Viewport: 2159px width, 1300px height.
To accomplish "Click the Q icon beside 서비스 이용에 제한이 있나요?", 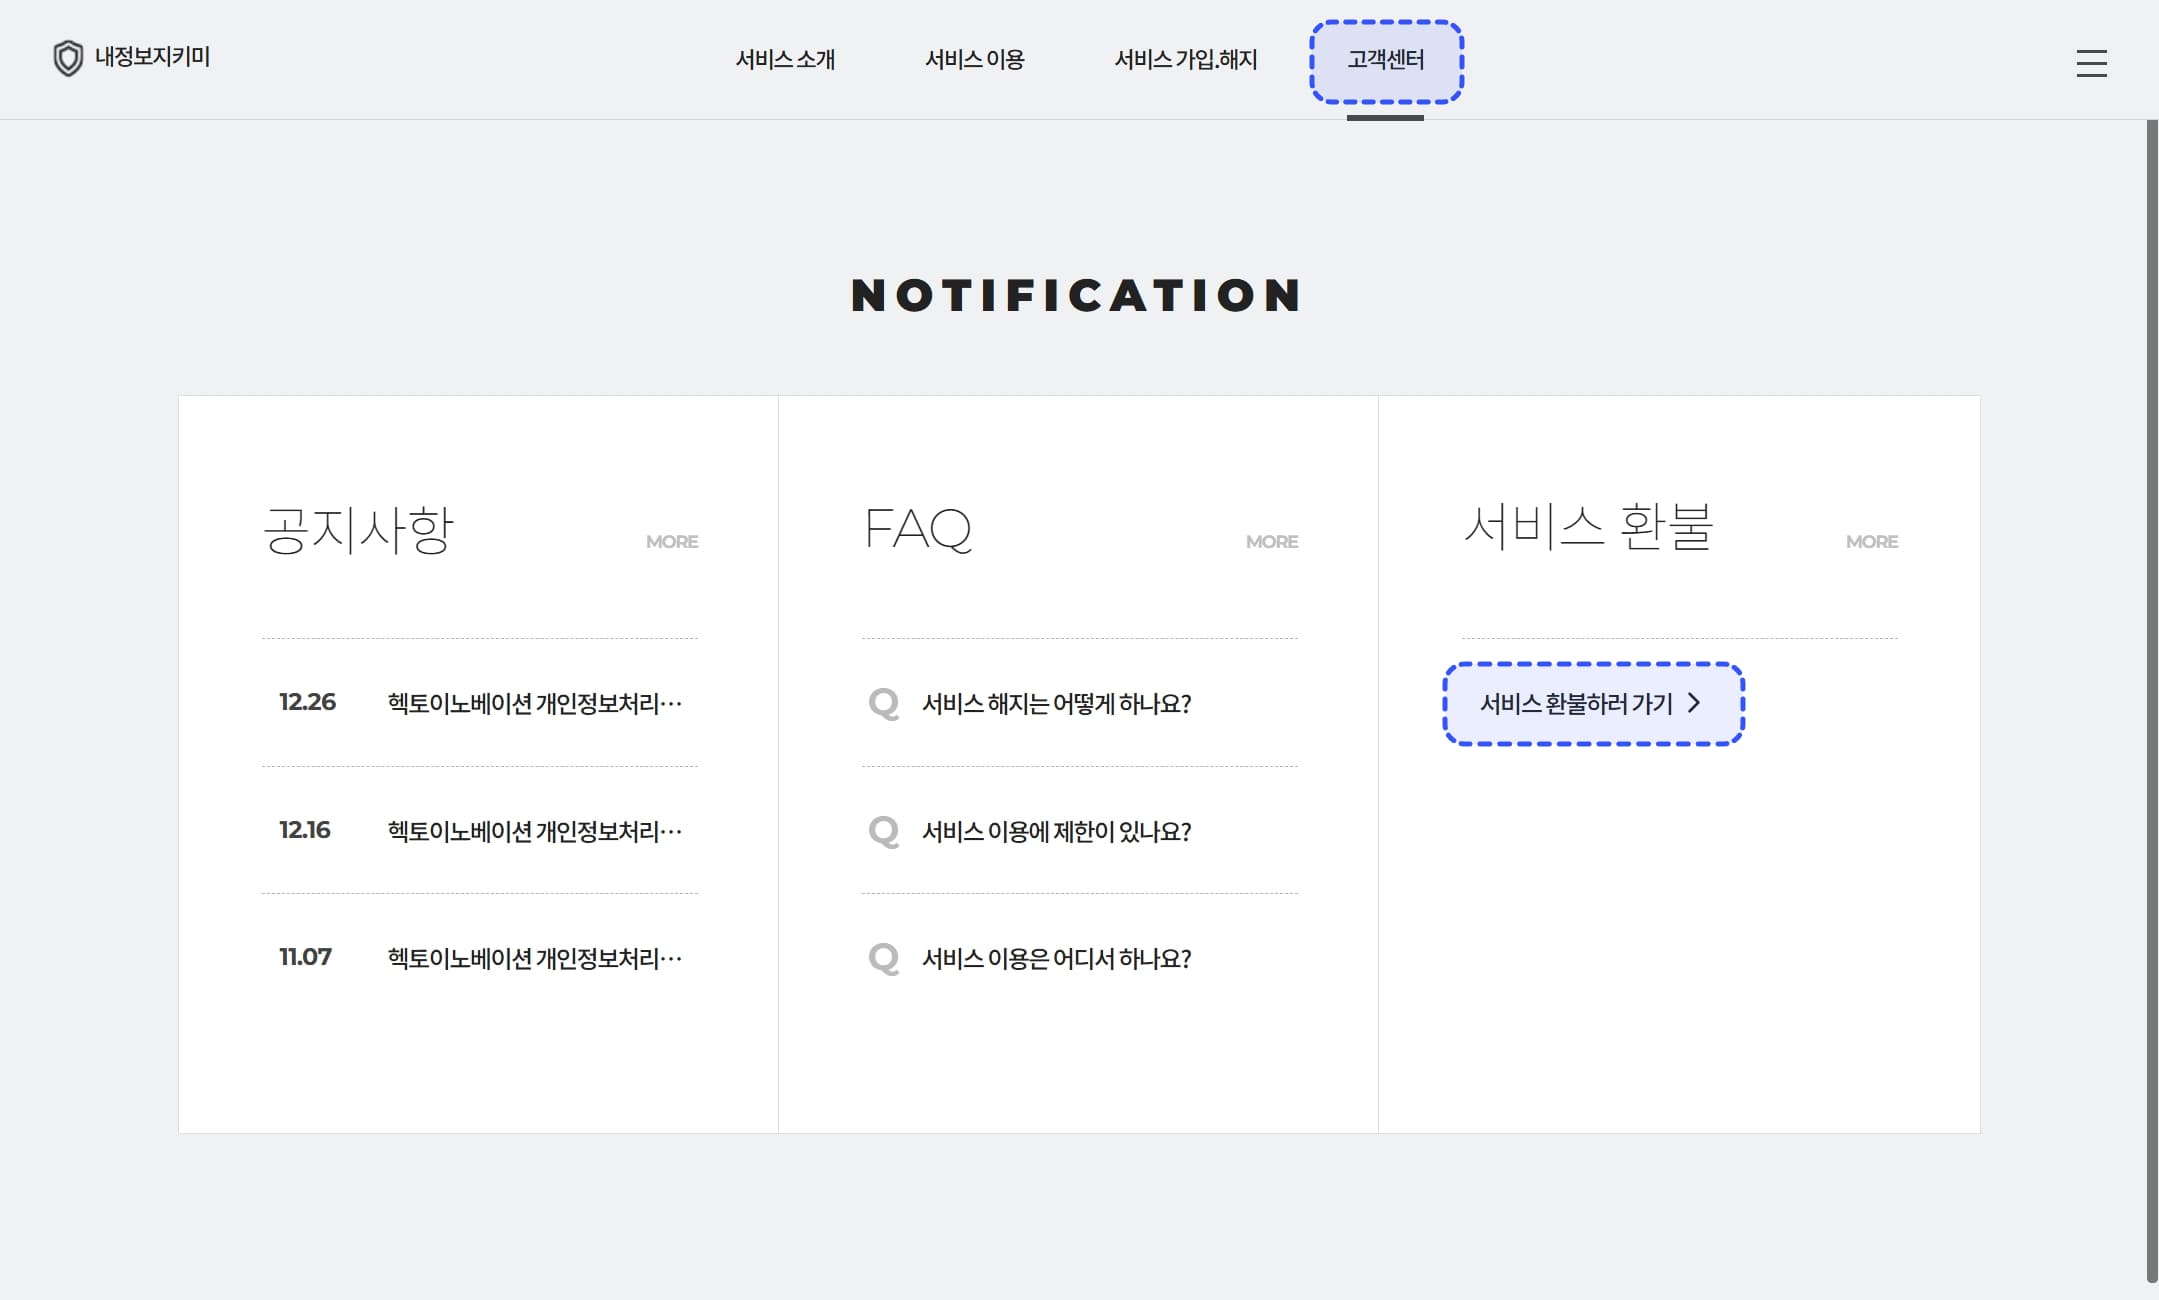I will point(884,831).
